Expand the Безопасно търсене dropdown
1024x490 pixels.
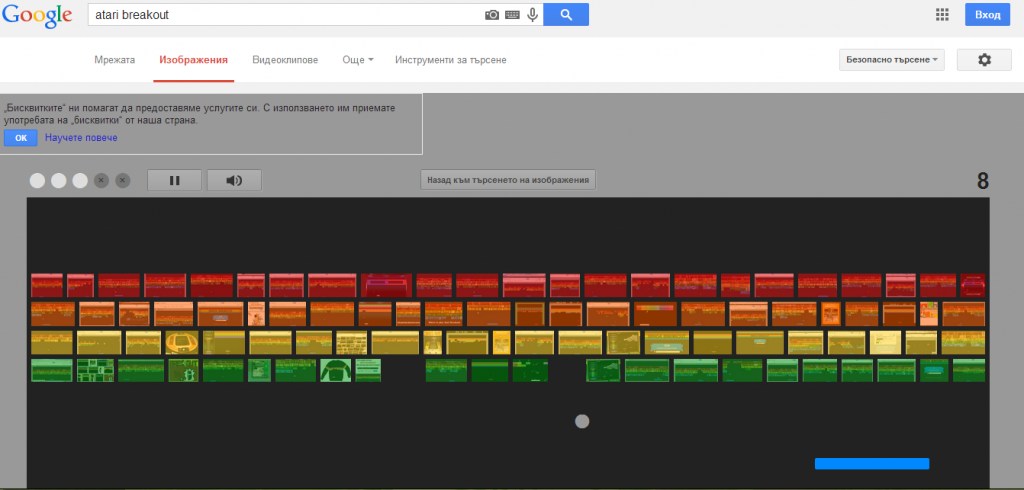[x=891, y=59]
